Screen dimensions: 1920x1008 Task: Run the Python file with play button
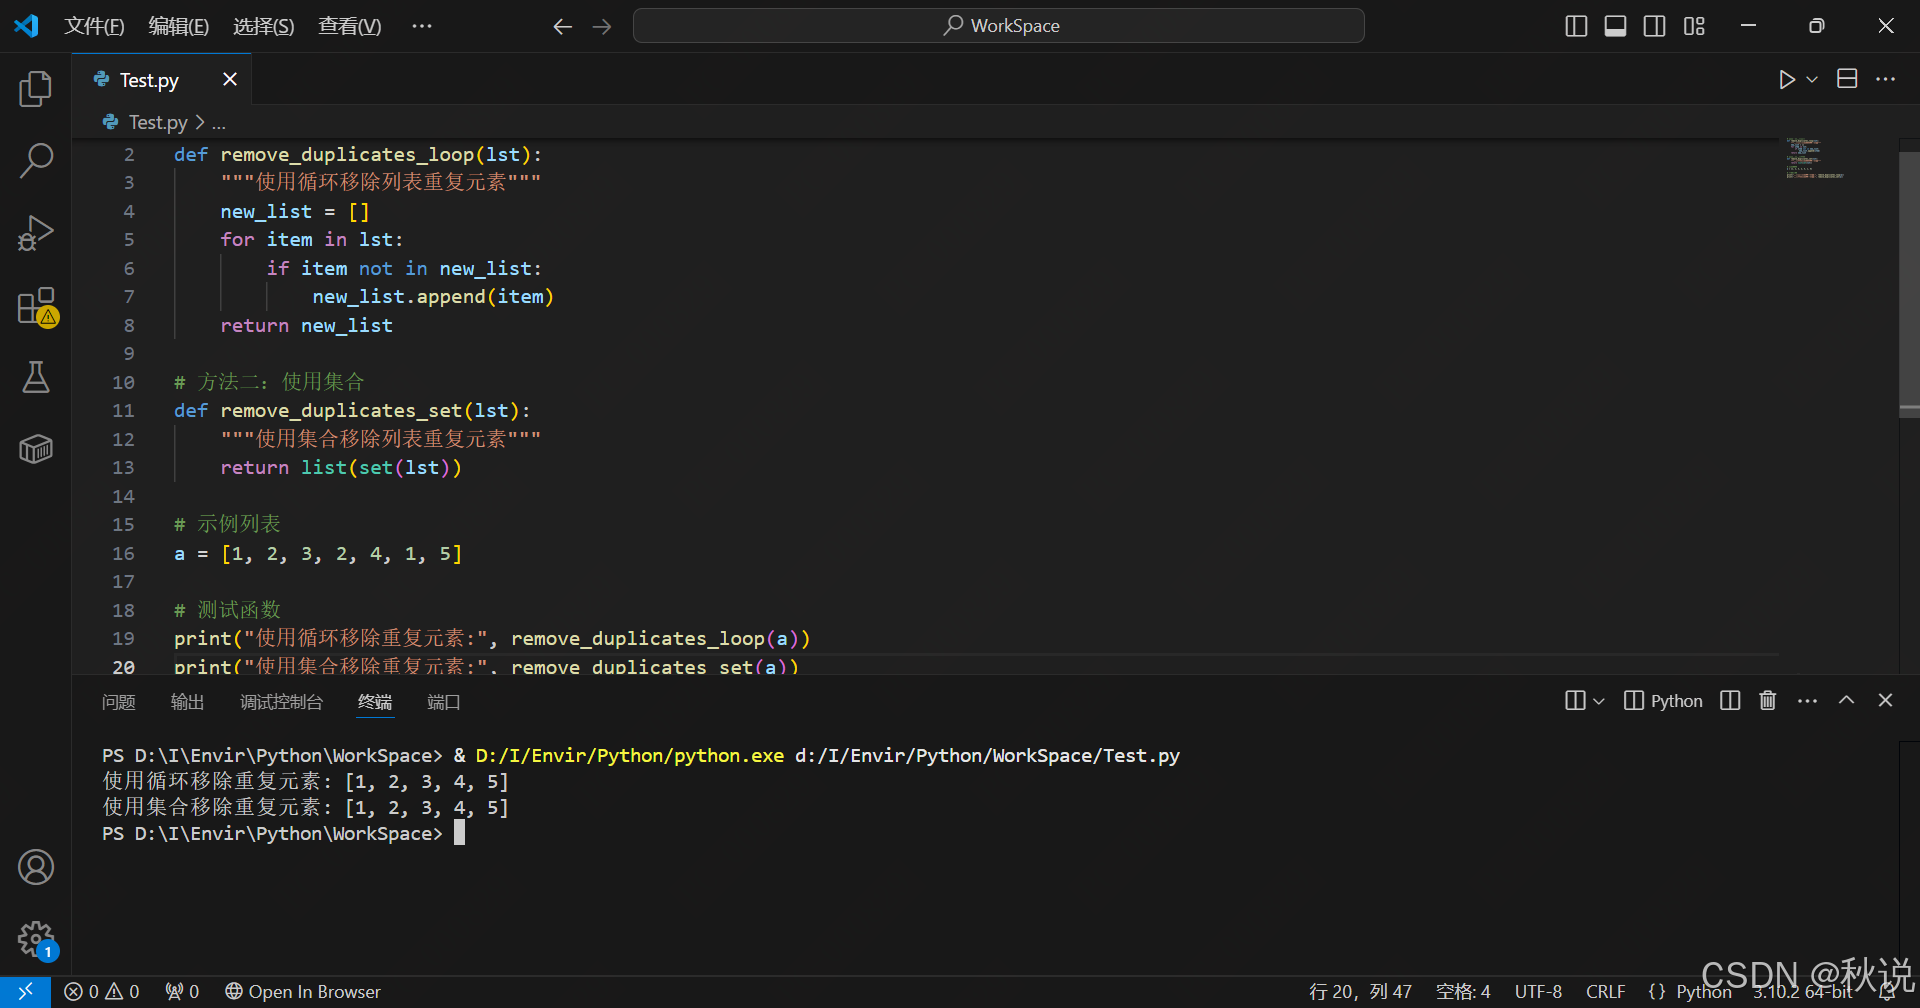pos(1787,79)
